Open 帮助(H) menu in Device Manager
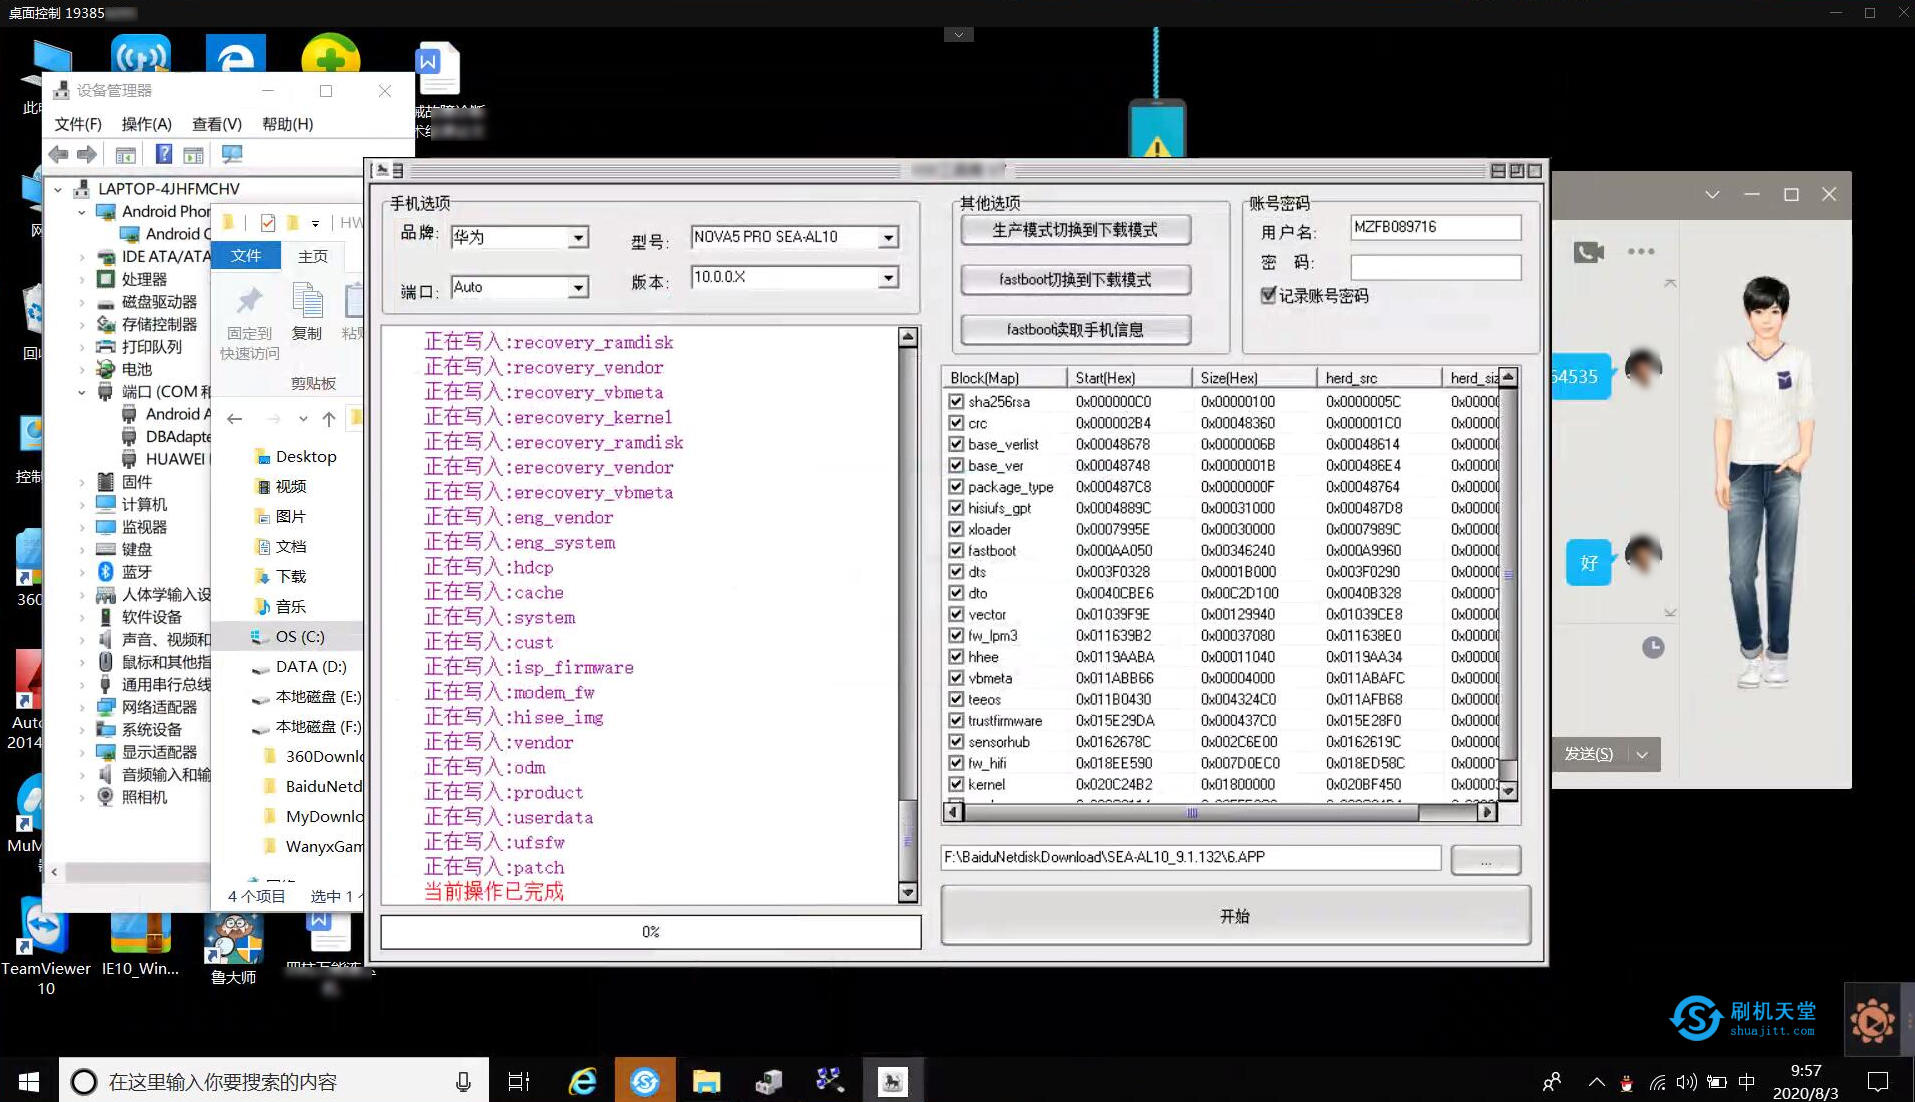 click(287, 124)
